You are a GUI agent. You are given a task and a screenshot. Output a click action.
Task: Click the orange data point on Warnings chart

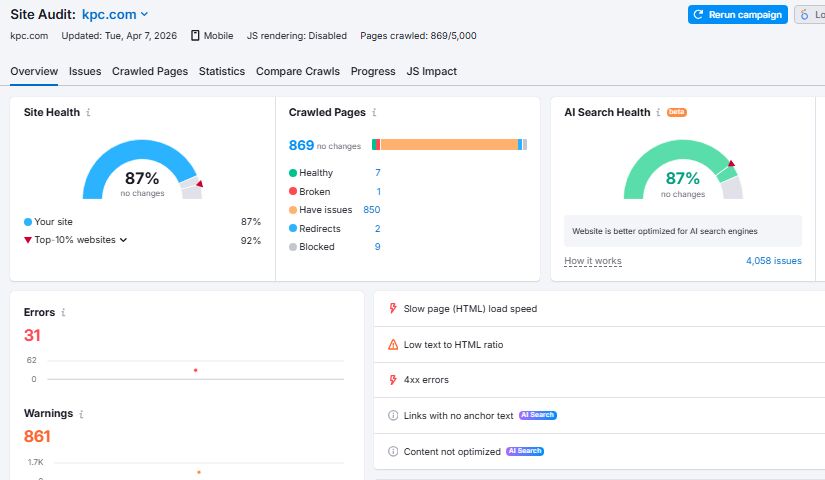coord(199,472)
